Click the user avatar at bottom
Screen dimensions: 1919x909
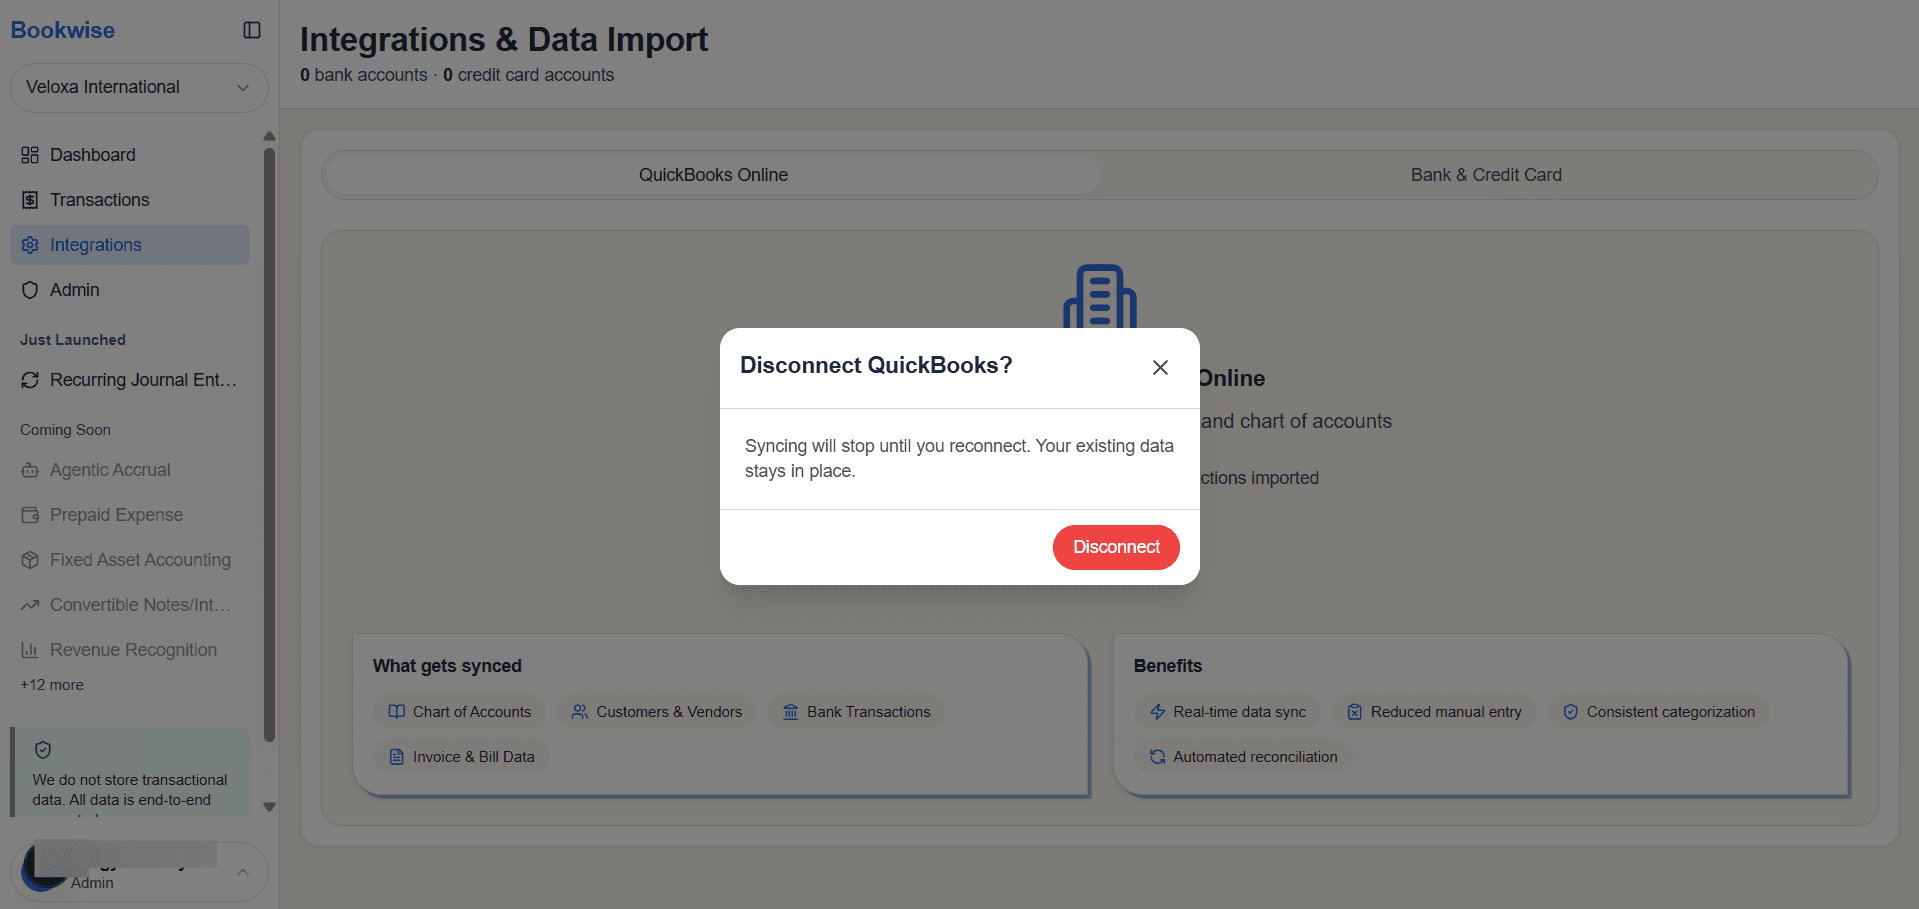coord(43,867)
